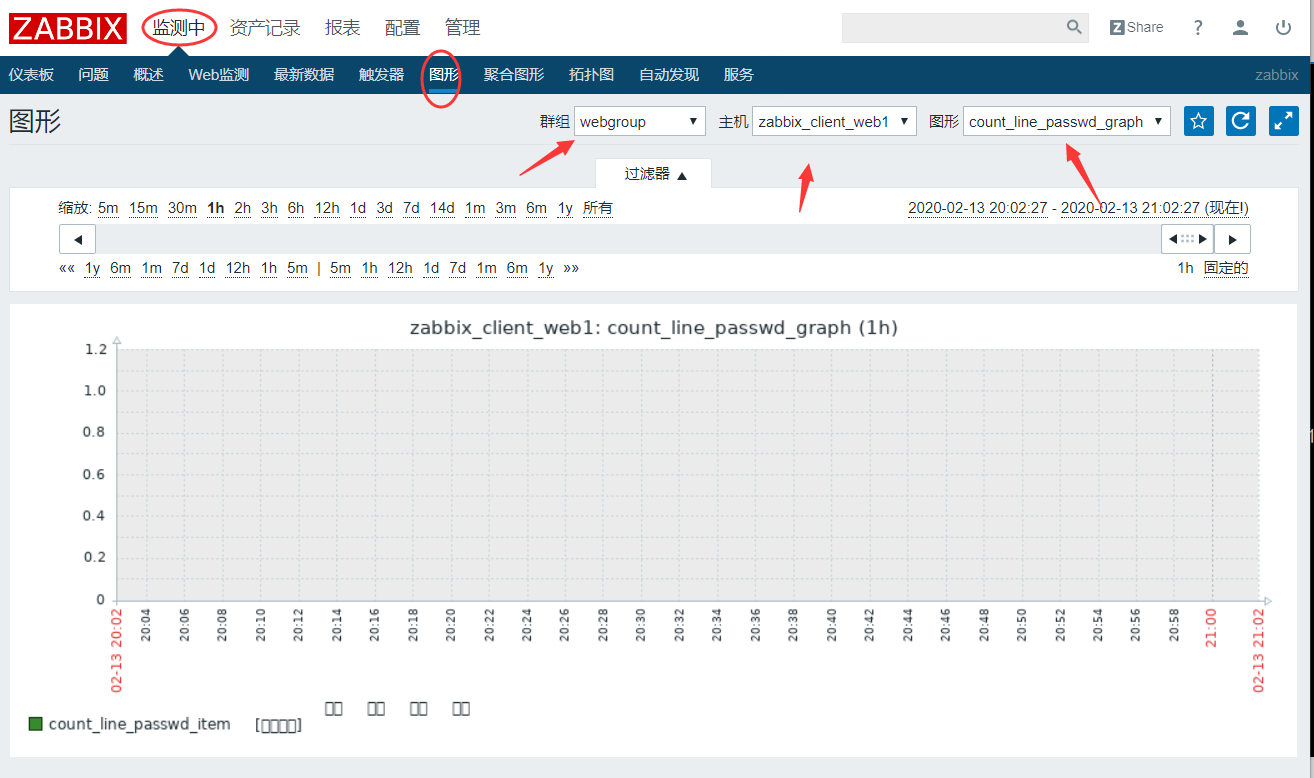1314x778 pixels.
Task: Open the 报表 main menu
Action: click(x=343, y=28)
